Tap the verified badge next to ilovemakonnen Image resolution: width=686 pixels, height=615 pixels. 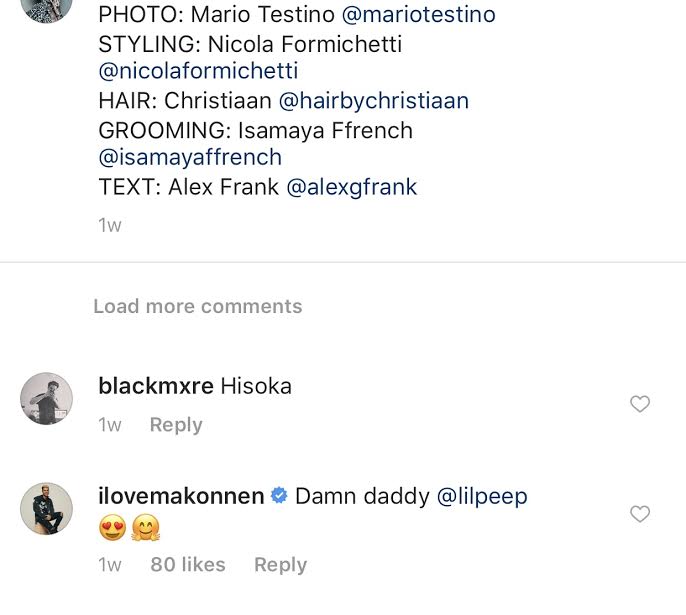pos(280,497)
